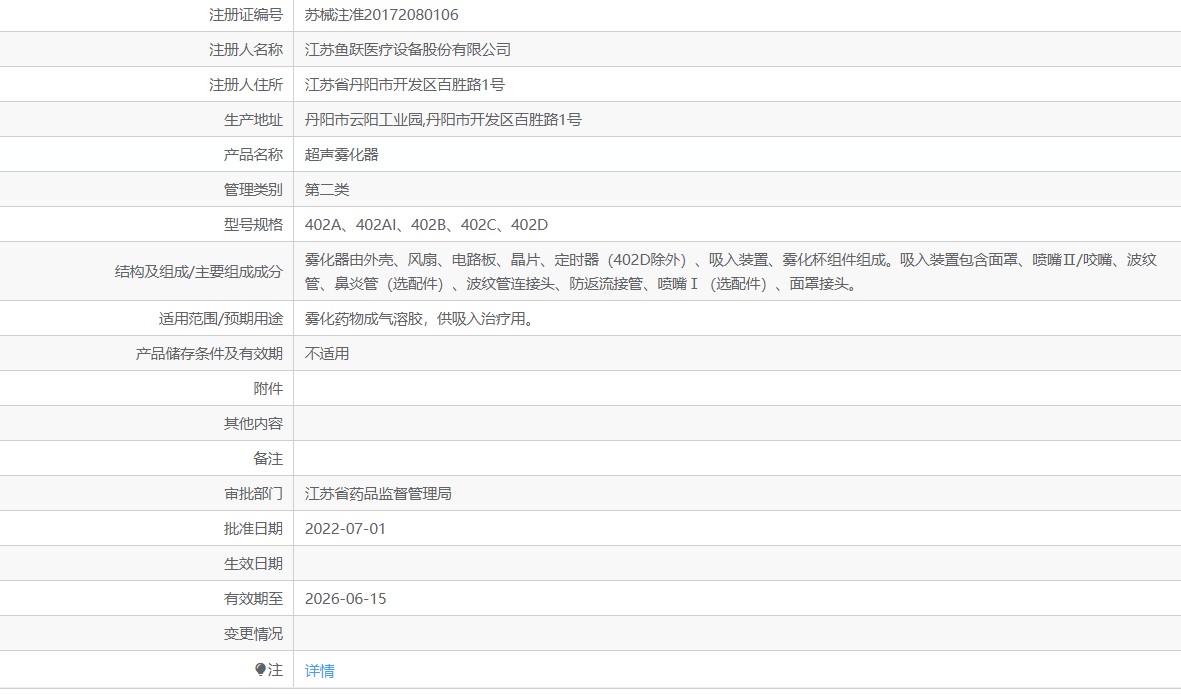Image resolution: width=1181 pixels, height=694 pixels.
Task: Click registrant name 江苏鱼跃医疗设备股份有限公司
Action: point(407,50)
